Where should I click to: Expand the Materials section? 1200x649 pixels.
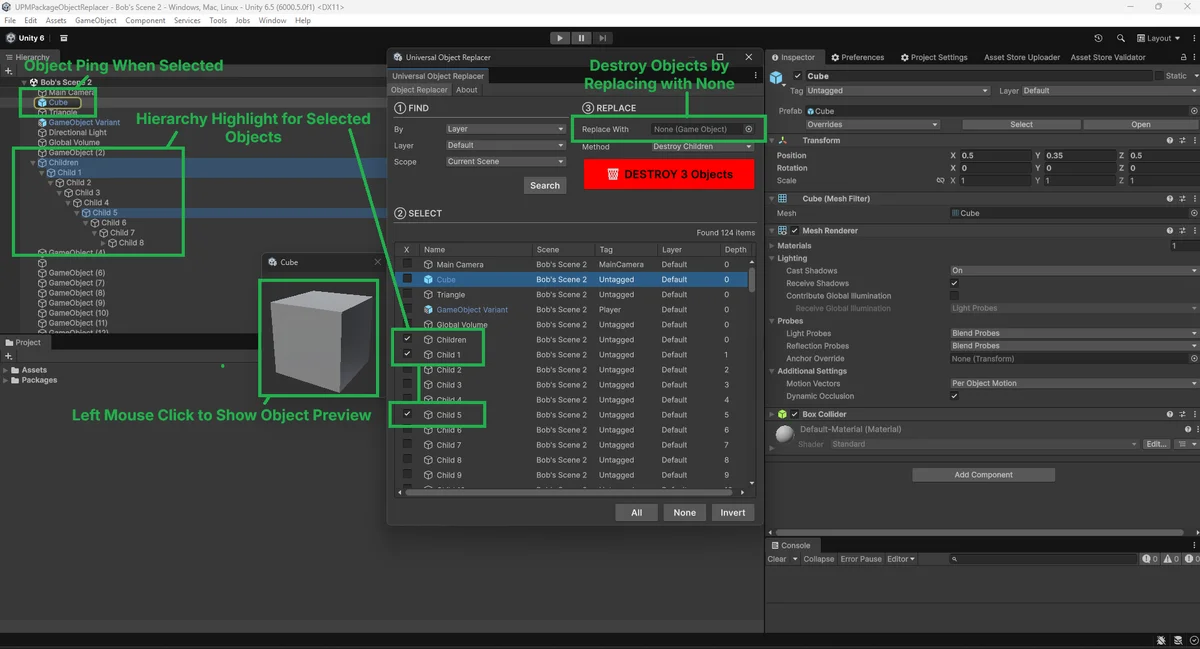(772, 245)
